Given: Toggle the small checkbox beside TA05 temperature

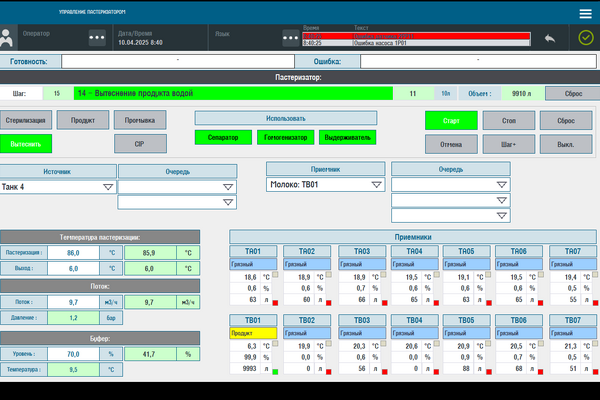Looking at the screenshot, I should [x=488, y=274].
